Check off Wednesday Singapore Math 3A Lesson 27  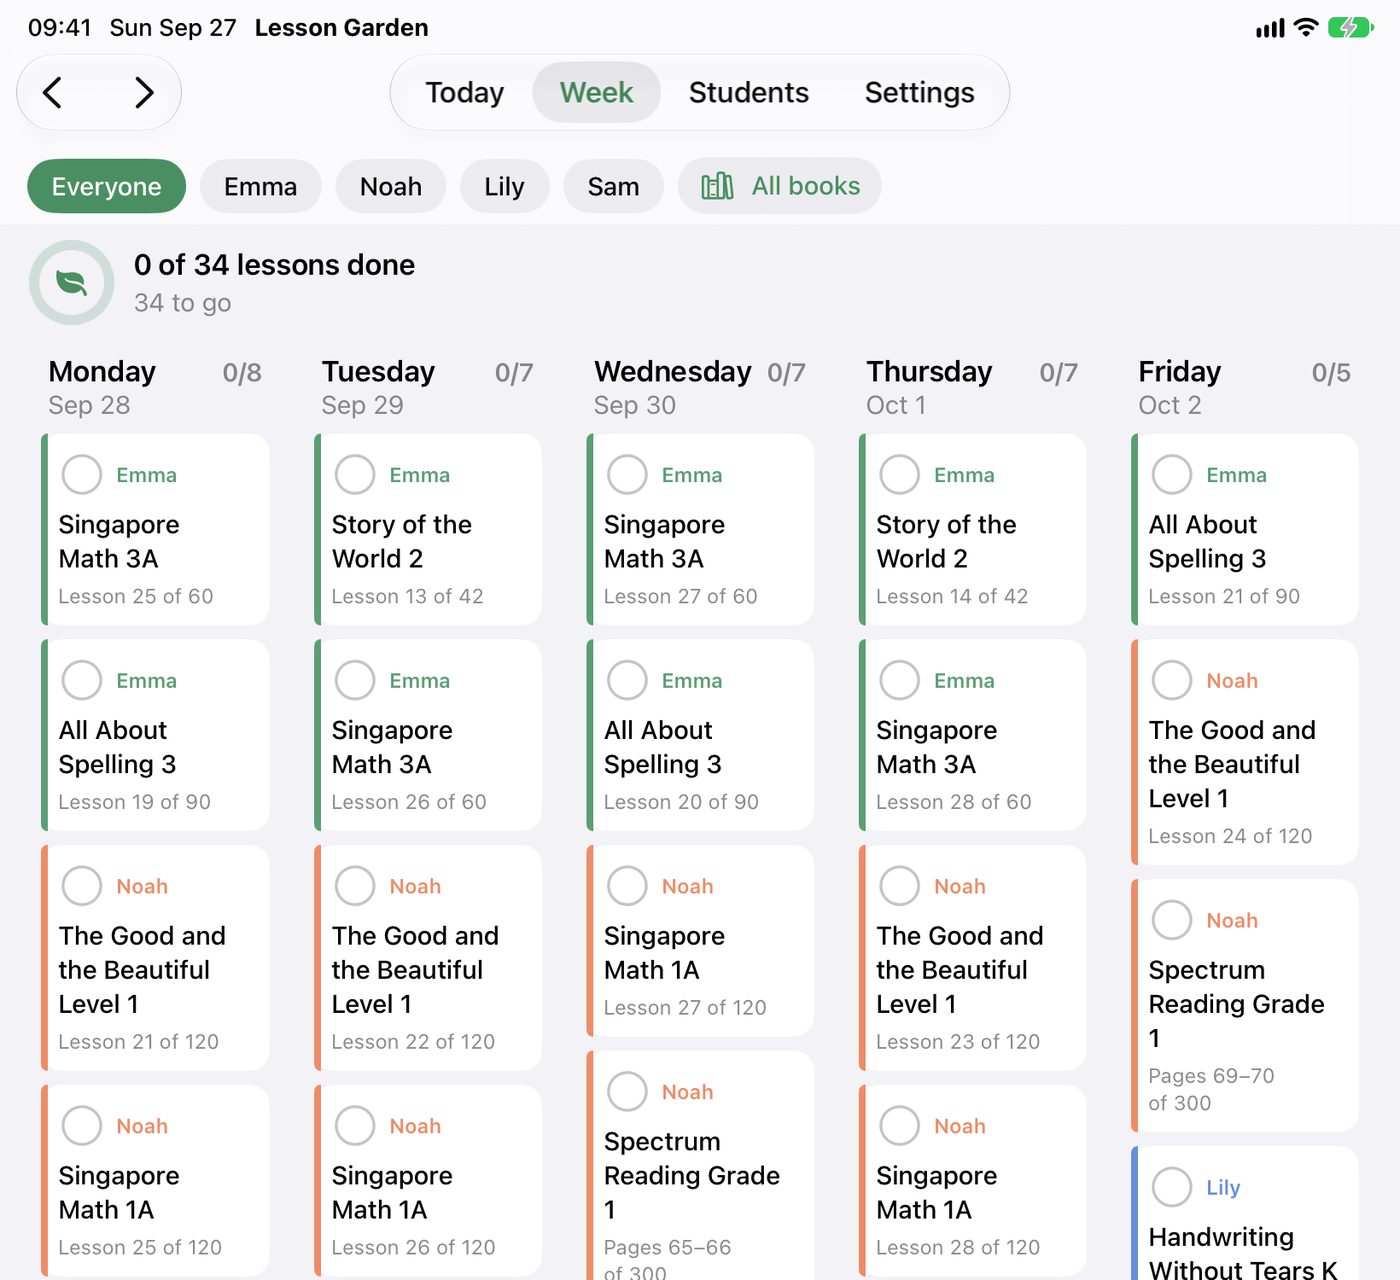tap(627, 474)
